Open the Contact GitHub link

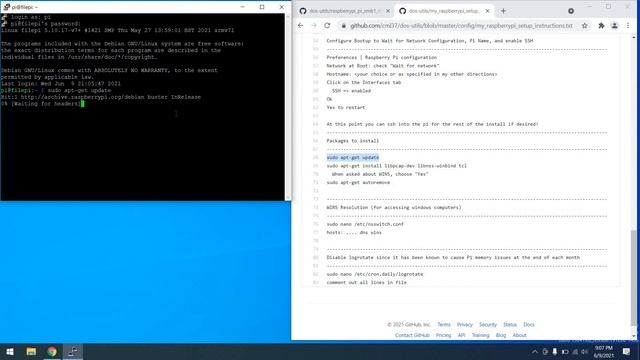412,335
